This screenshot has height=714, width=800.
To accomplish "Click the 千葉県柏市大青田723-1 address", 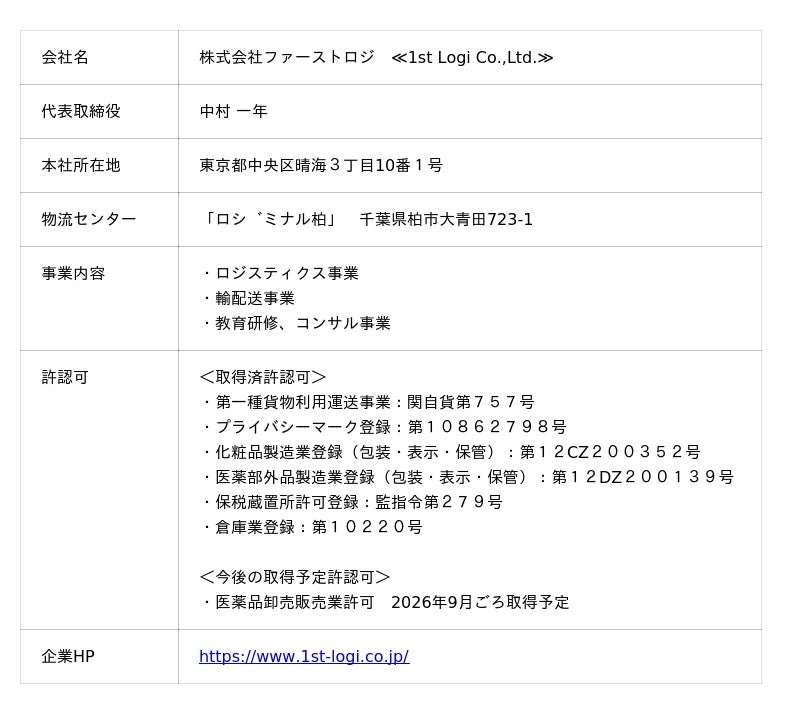I will pos(446,219).
